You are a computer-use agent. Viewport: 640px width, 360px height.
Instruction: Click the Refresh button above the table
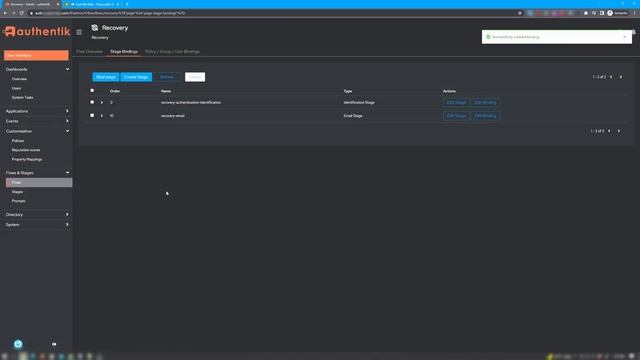point(167,77)
